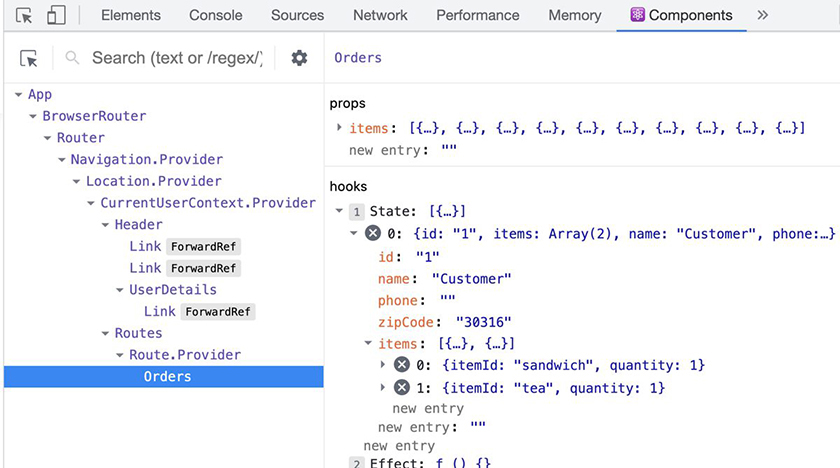Delete hook state entry 0 with X icon
Screen dimensions: 840x468
coord(373,233)
